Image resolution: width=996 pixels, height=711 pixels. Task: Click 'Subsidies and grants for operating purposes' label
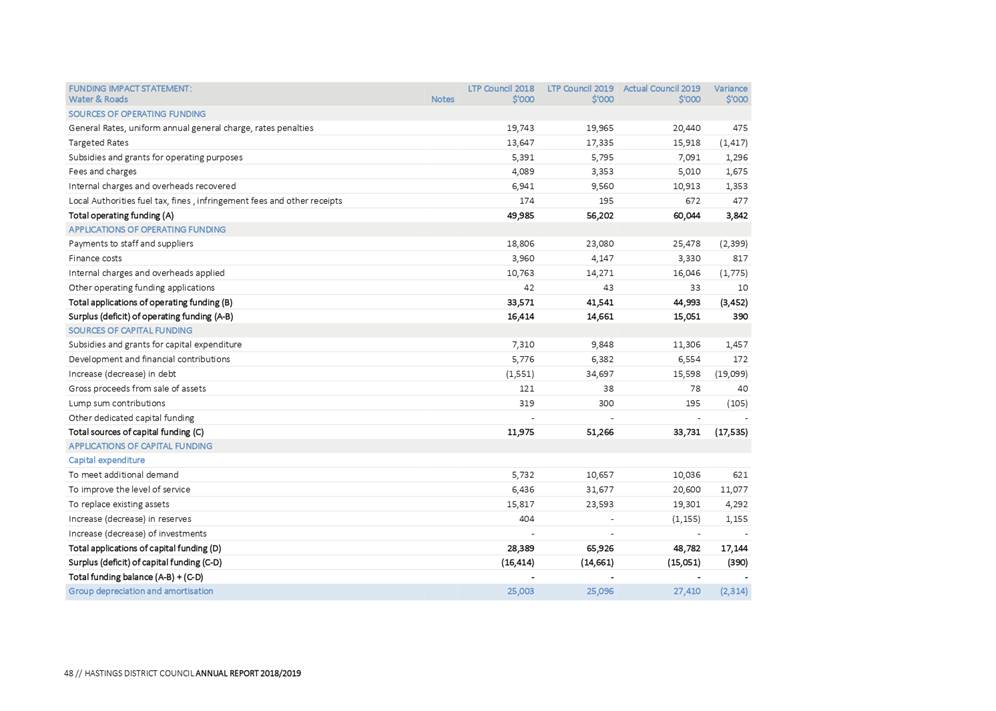pos(156,158)
